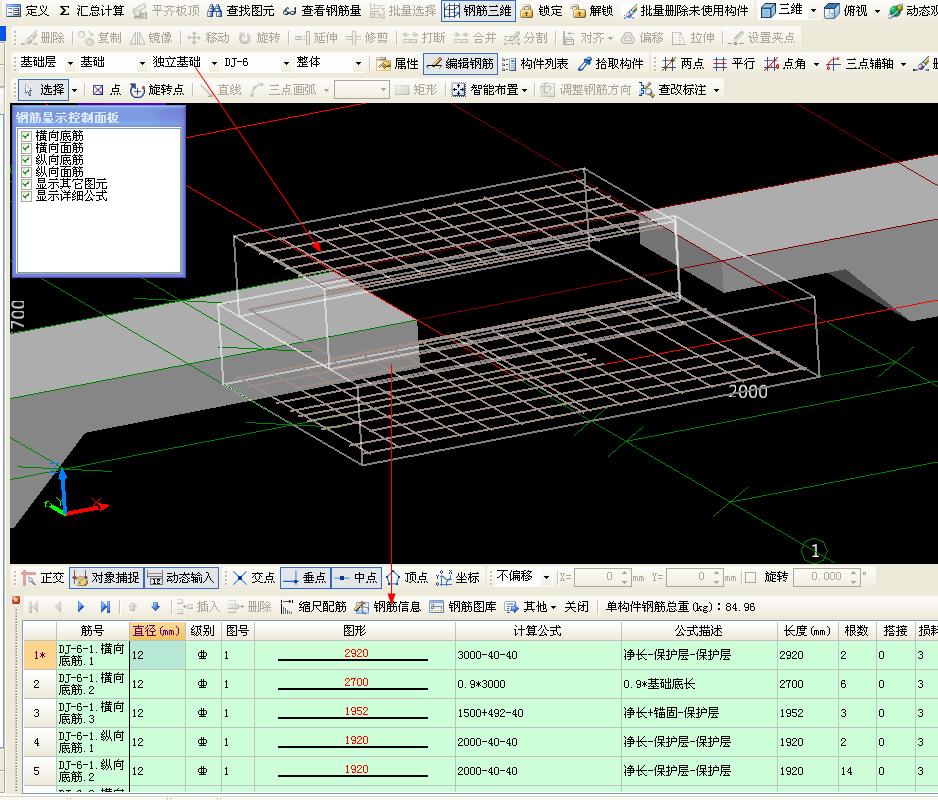This screenshot has height=800, width=938.
Task: Toggle 中点 midpoint snap
Action: click(357, 577)
